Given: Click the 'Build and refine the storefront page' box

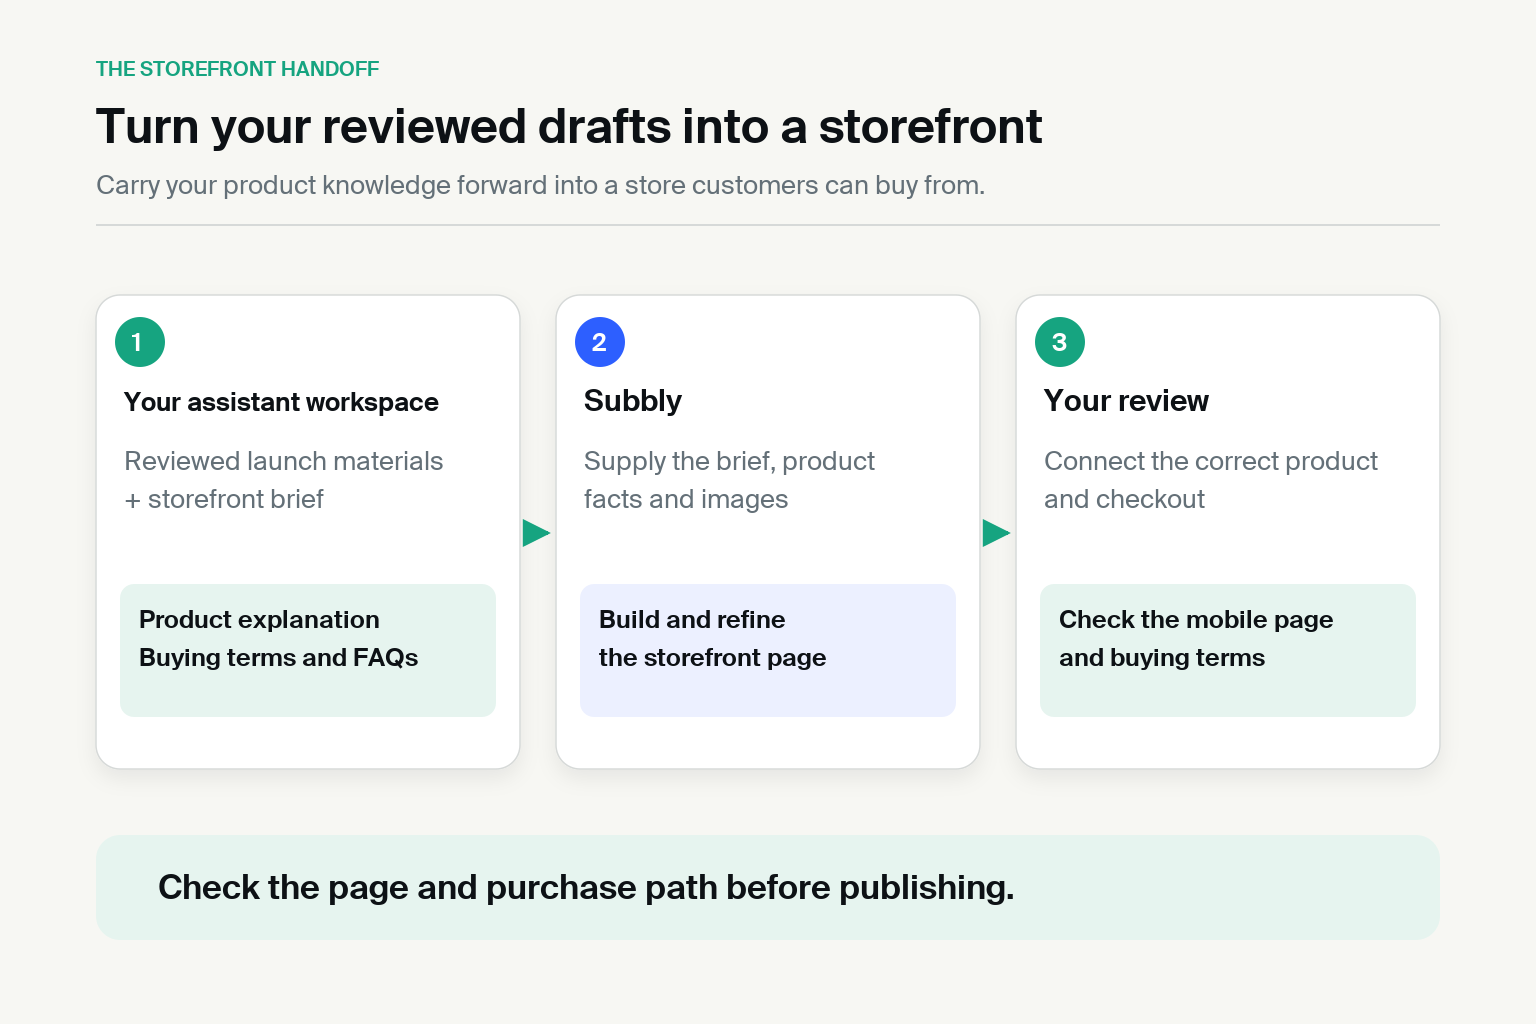Looking at the screenshot, I should (768, 650).
